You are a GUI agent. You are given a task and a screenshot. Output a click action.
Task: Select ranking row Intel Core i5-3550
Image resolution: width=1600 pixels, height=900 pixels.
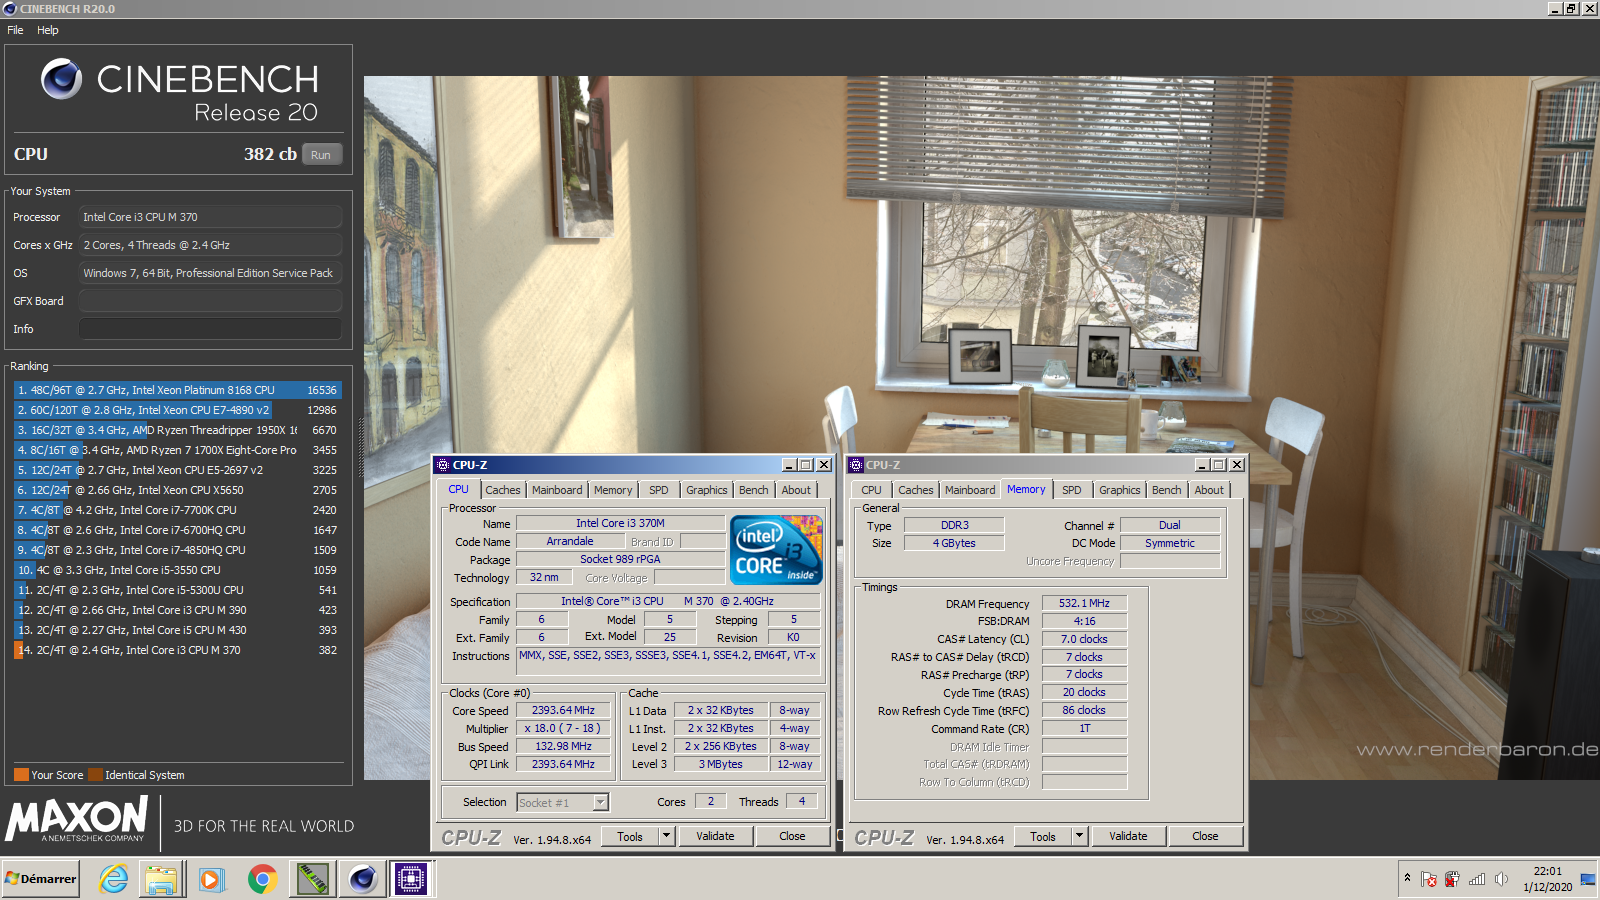pyautogui.click(x=177, y=570)
